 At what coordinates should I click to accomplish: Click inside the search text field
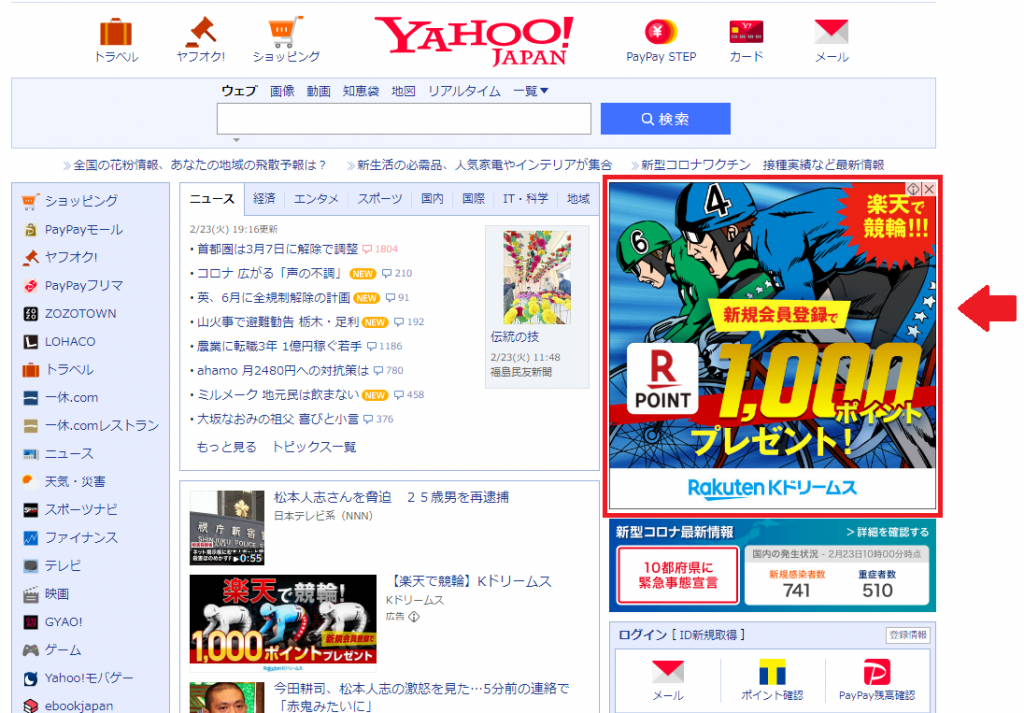coord(404,119)
